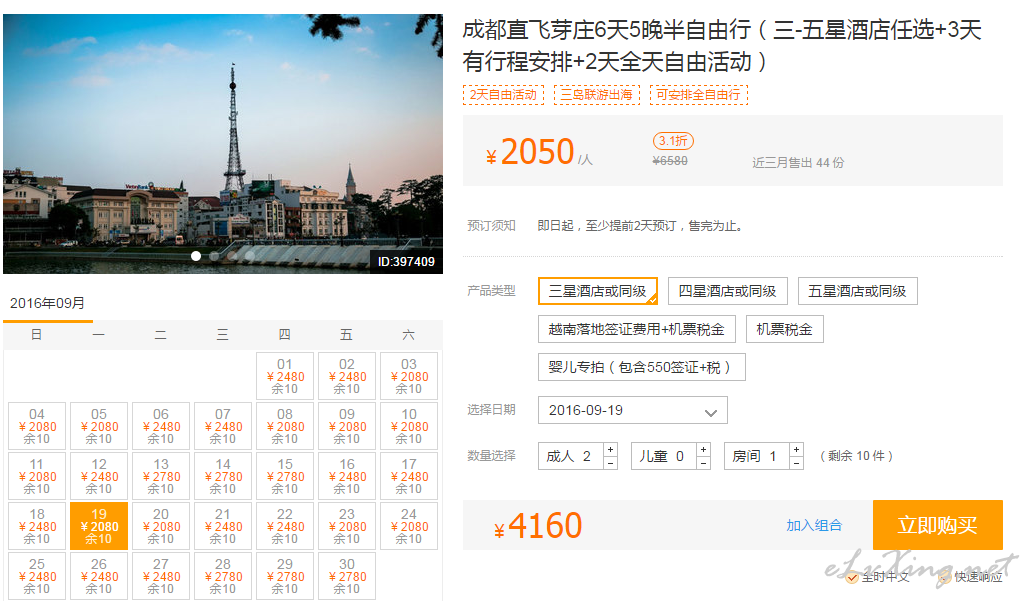This screenshot has height=601, width=1029.
Task: Increase child count with plus button
Action: (704, 449)
